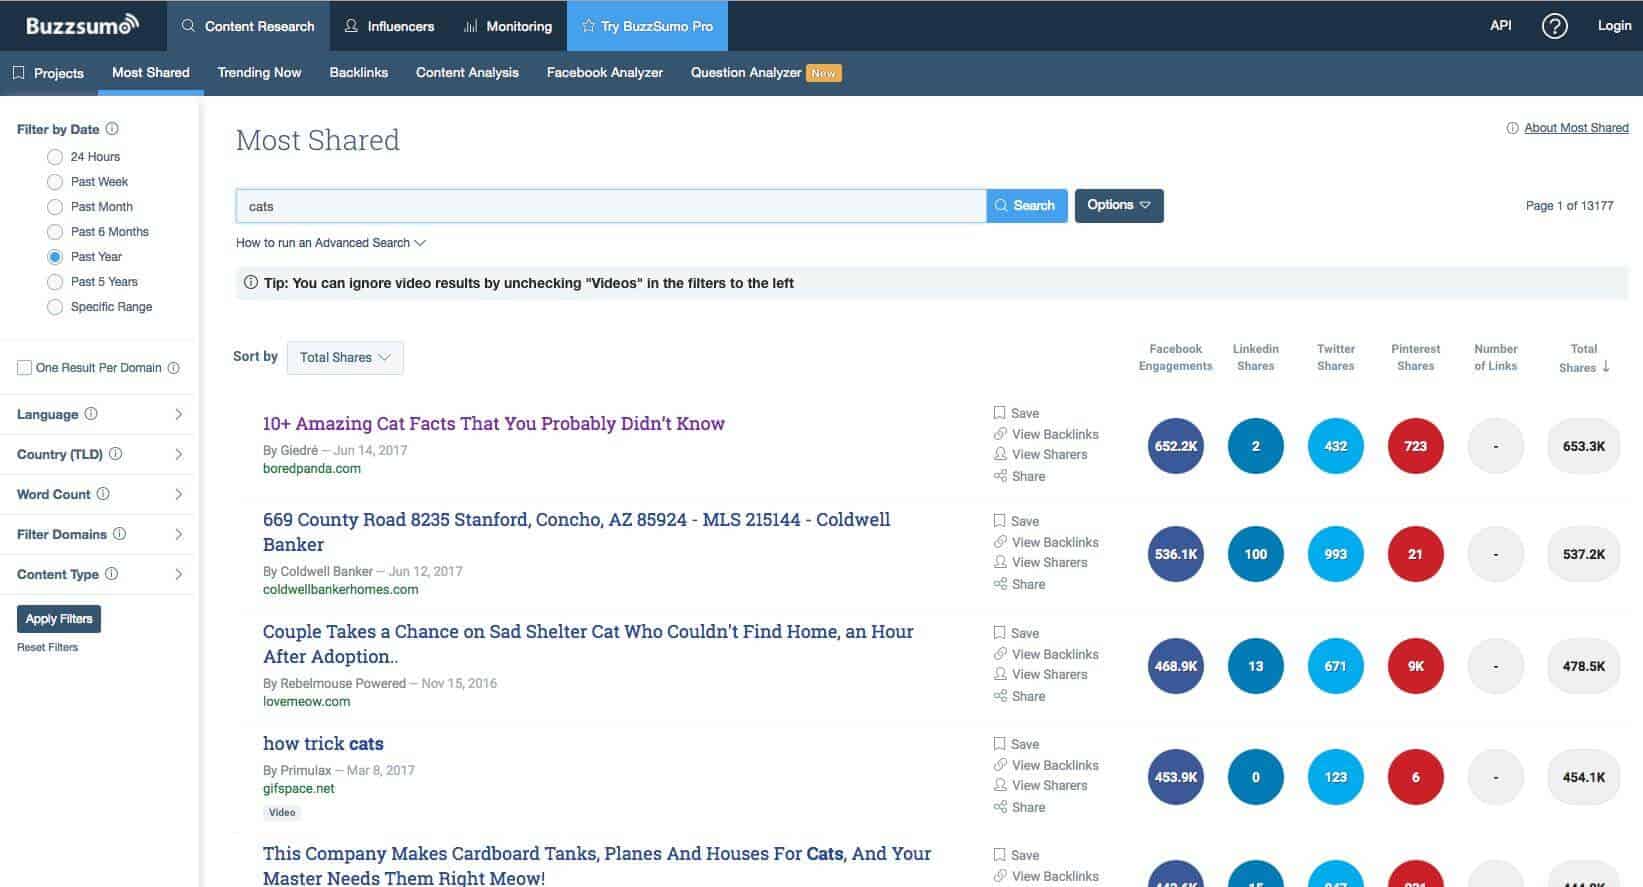Image resolution: width=1643 pixels, height=887 pixels.
Task: Click the Twitter shares circle showing 993
Action: (x=1336, y=554)
